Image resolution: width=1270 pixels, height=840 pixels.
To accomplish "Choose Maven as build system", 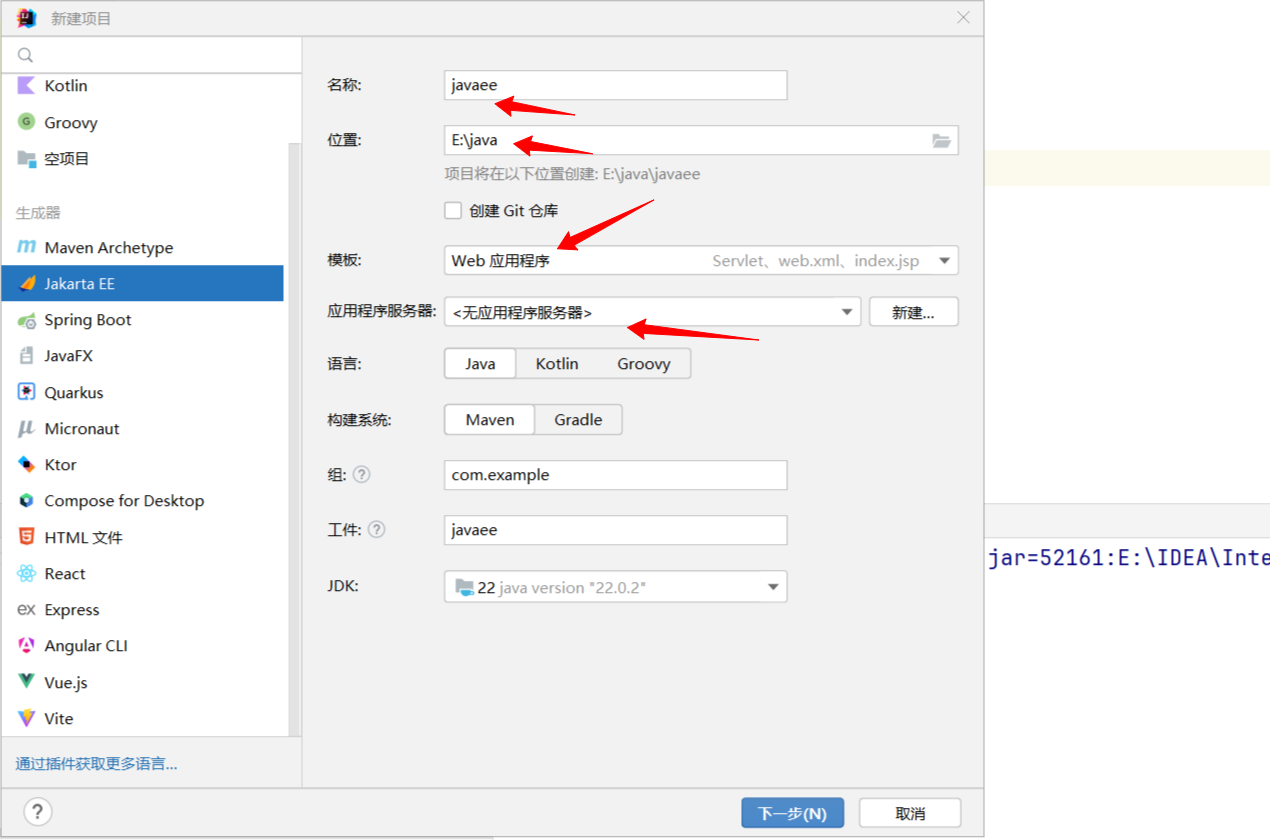I will [490, 420].
